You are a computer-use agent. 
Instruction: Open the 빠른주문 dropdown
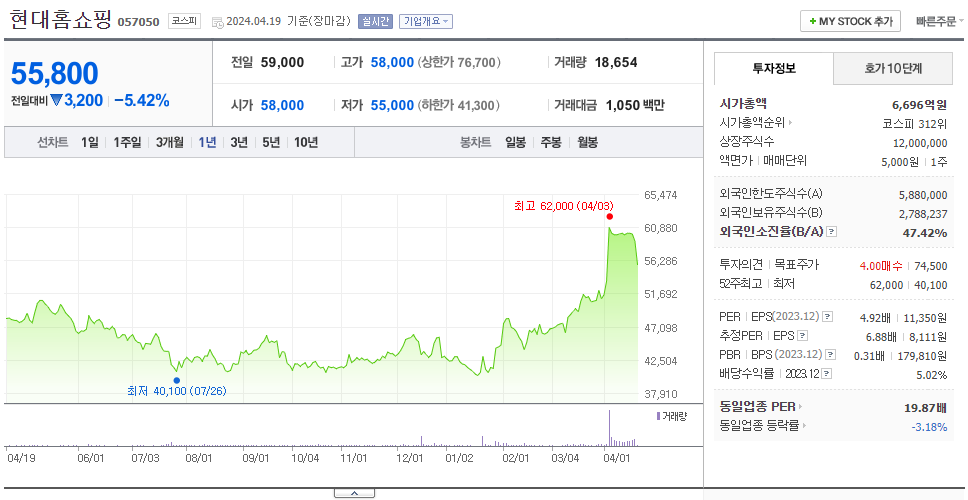(940, 21)
